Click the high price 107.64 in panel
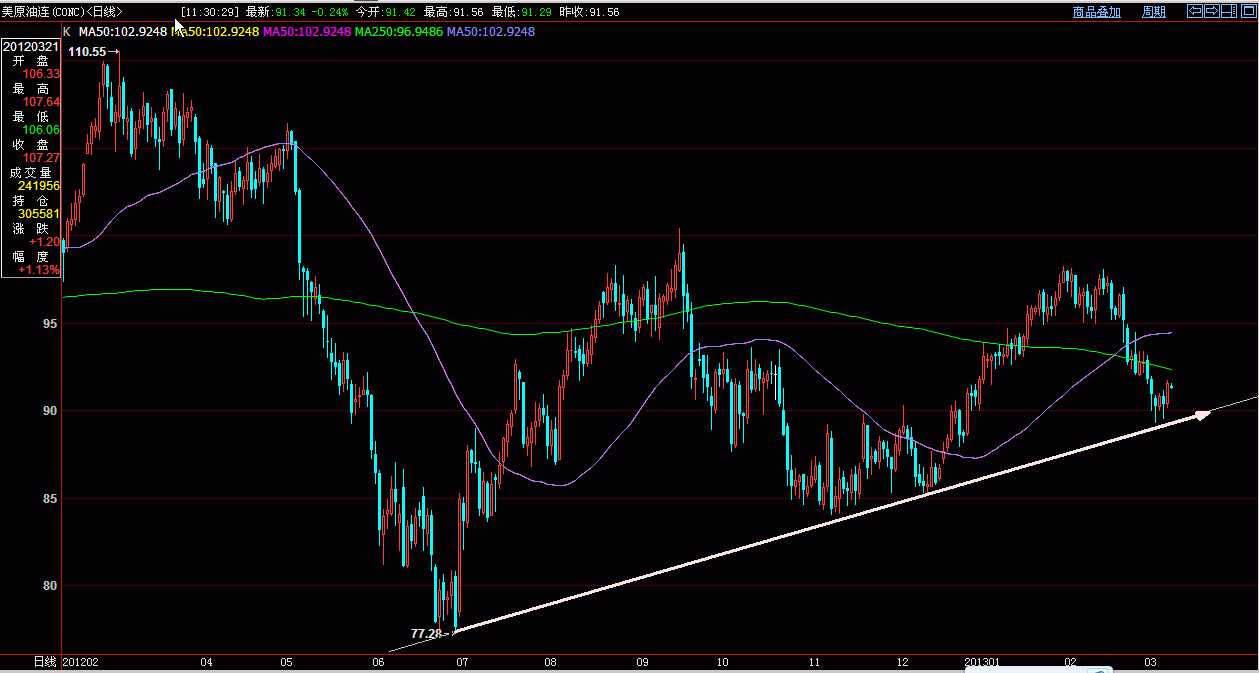This screenshot has height=673, width=1259. (x=42, y=102)
